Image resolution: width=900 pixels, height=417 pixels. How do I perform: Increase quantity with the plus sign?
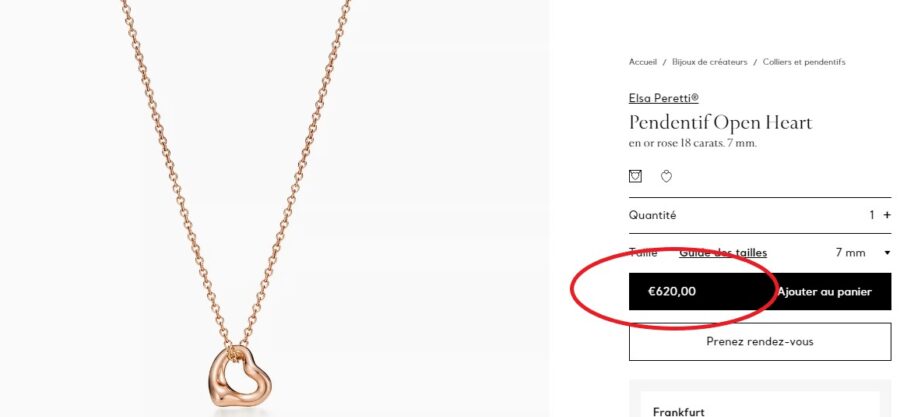click(887, 215)
